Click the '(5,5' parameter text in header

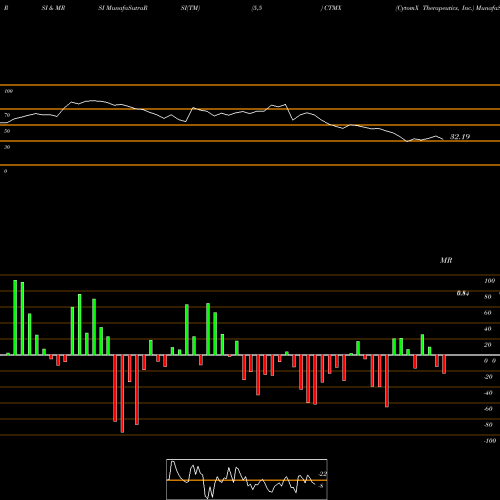click(x=257, y=8)
